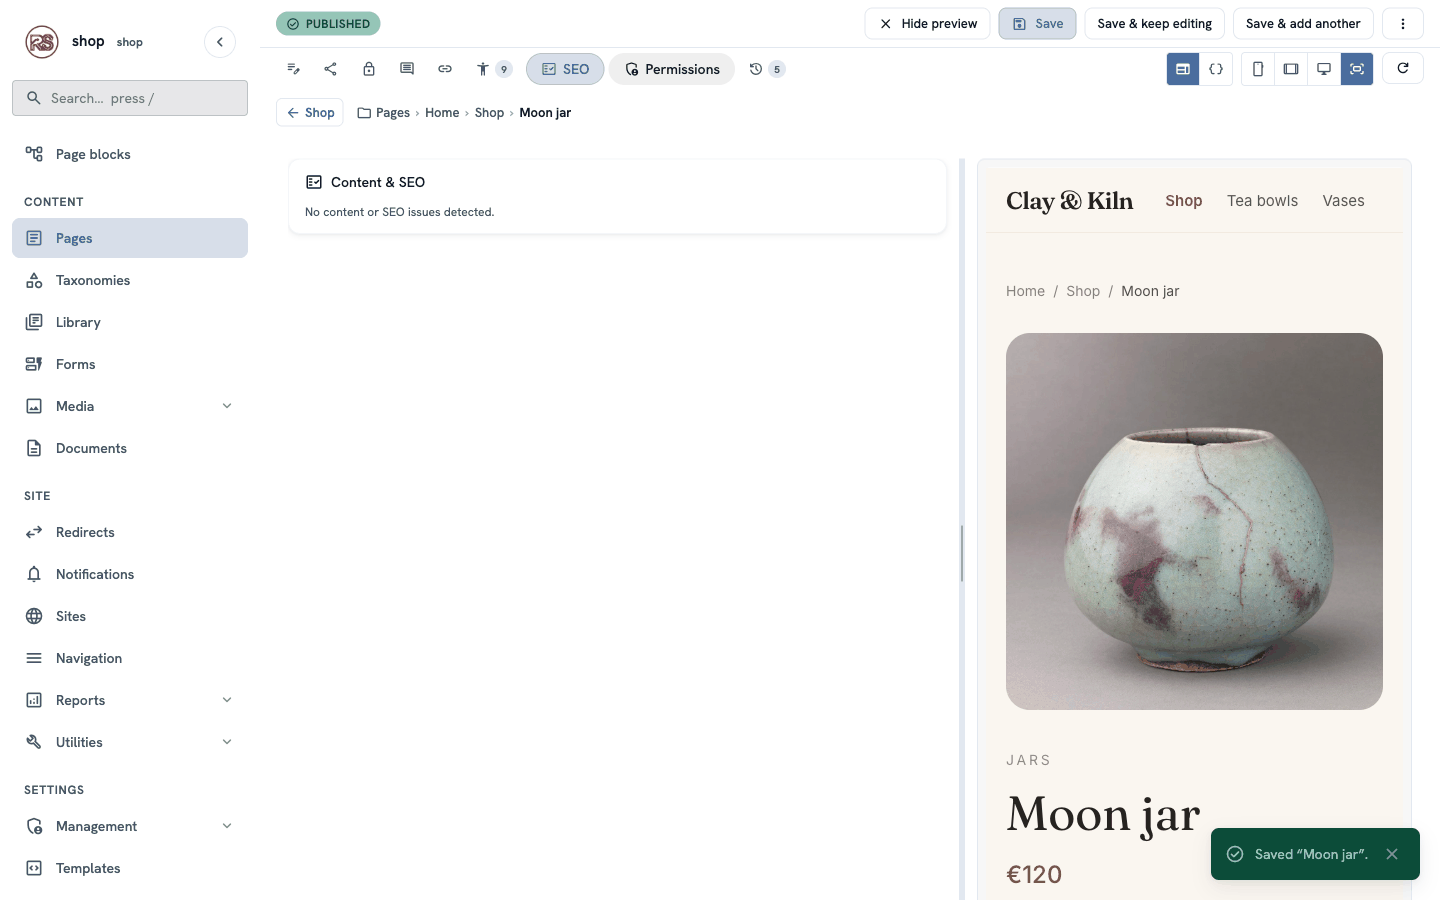This screenshot has width=1440, height=900.
Task: Open the SEO tab
Action: (x=565, y=69)
